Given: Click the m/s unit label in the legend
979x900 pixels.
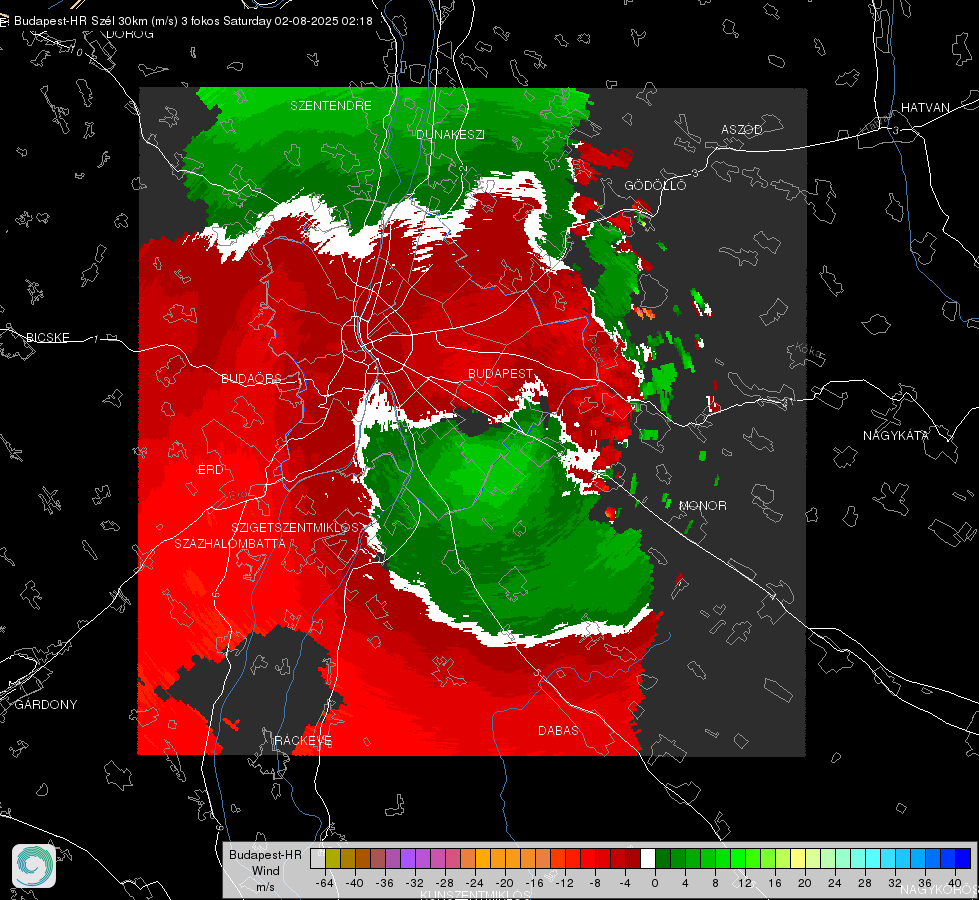Looking at the screenshot, I should [265, 886].
